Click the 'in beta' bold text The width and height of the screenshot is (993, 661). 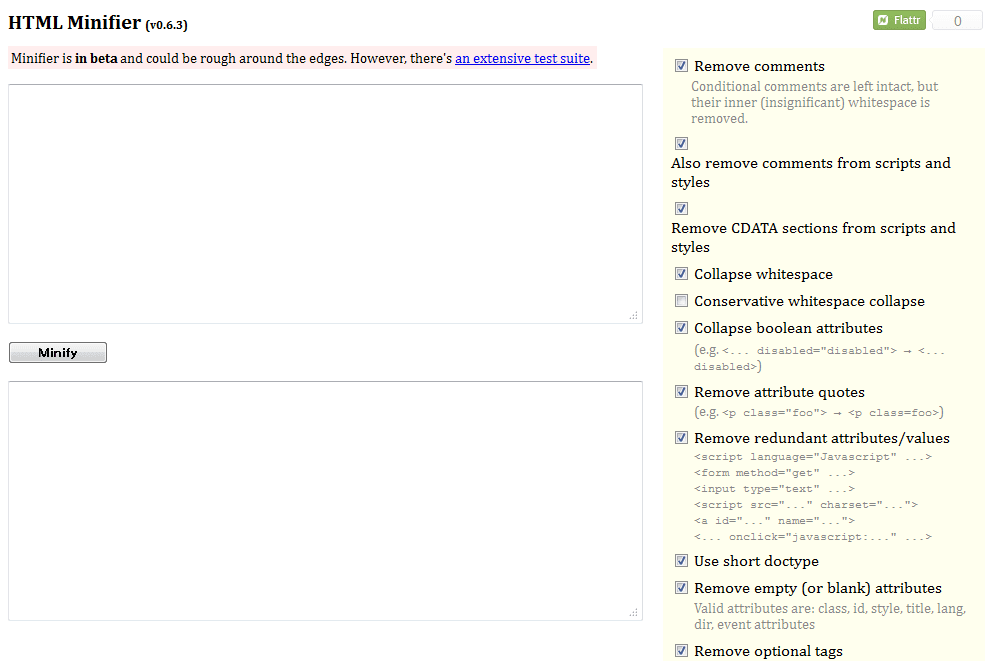click(x=96, y=58)
